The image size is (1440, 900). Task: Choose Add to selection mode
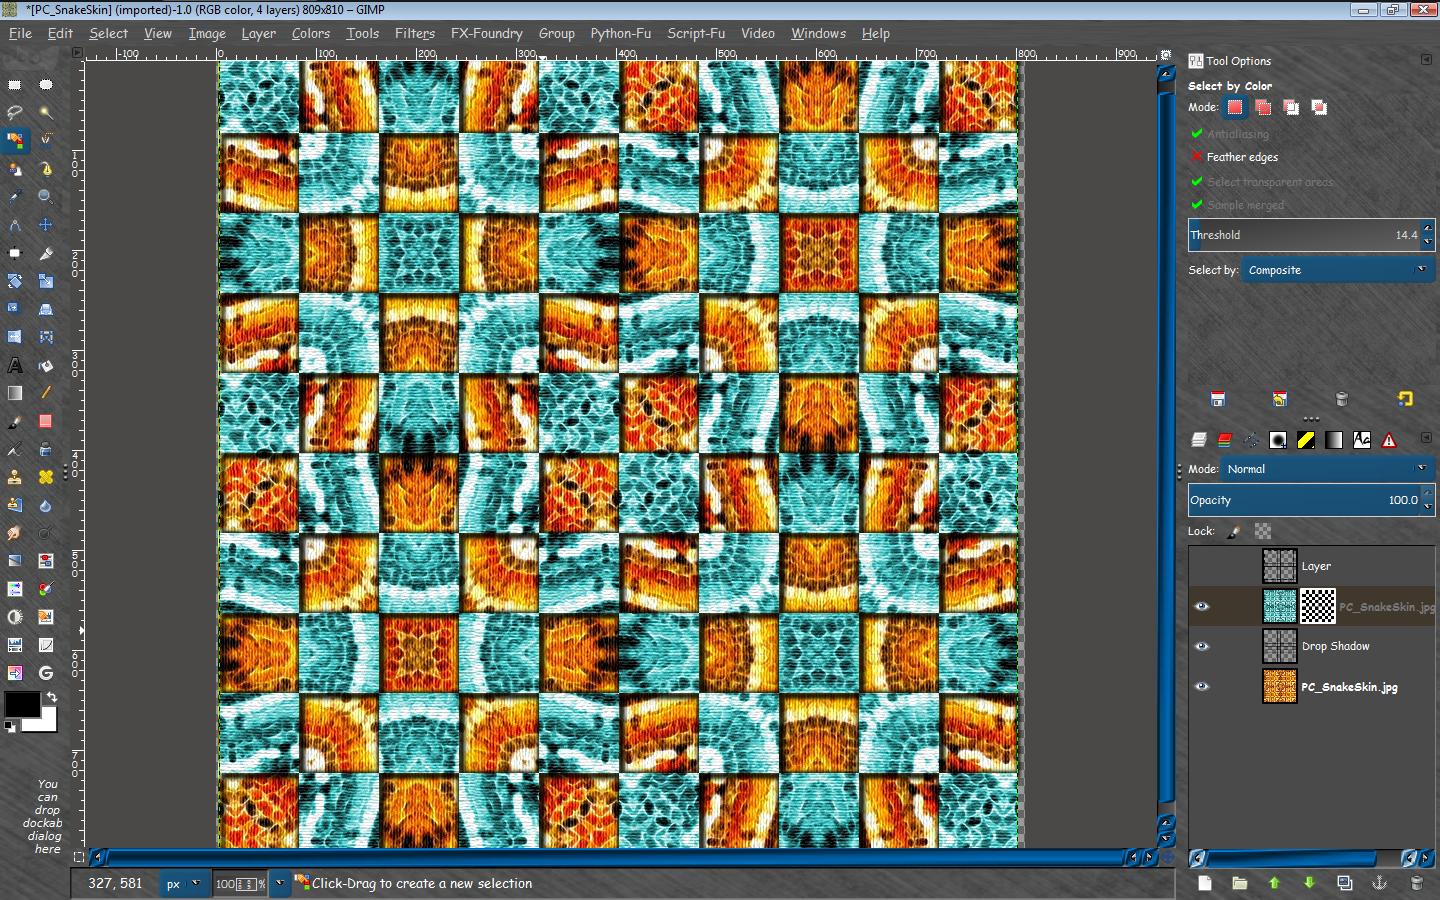pyautogui.click(x=1263, y=107)
